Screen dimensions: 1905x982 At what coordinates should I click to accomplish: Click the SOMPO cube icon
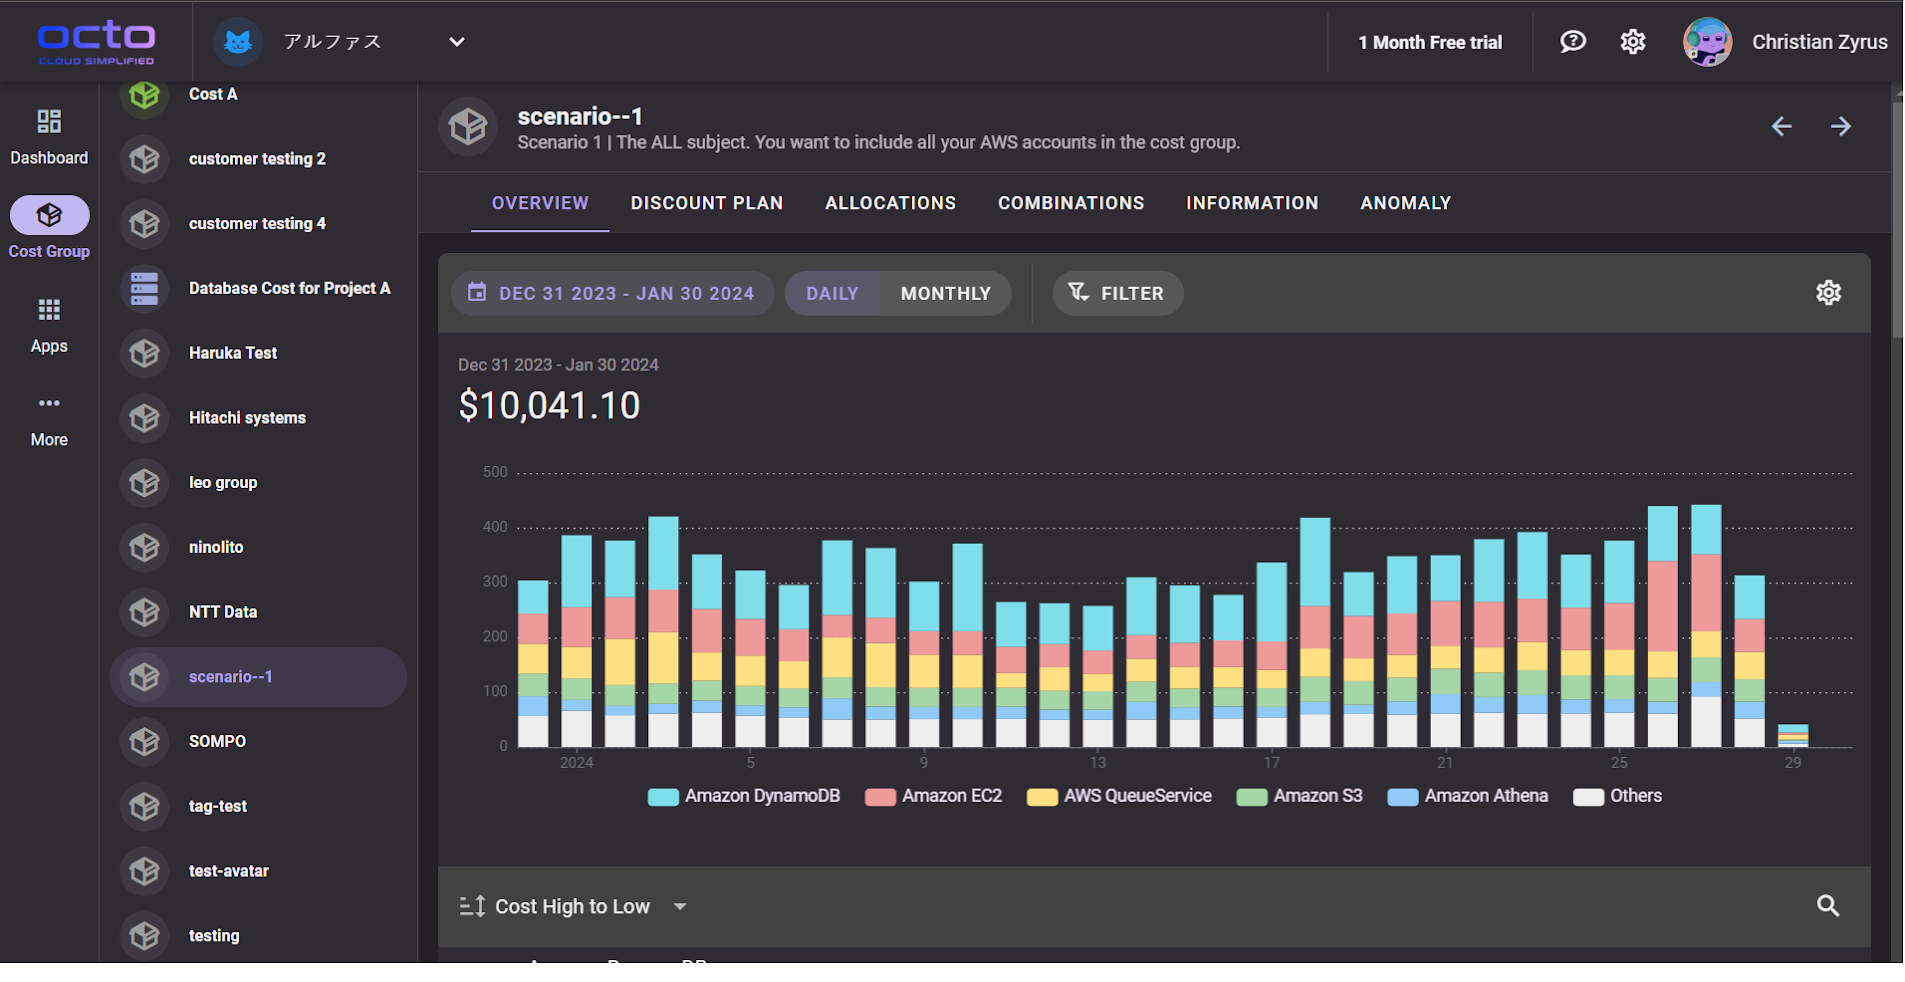click(x=145, y=741)
